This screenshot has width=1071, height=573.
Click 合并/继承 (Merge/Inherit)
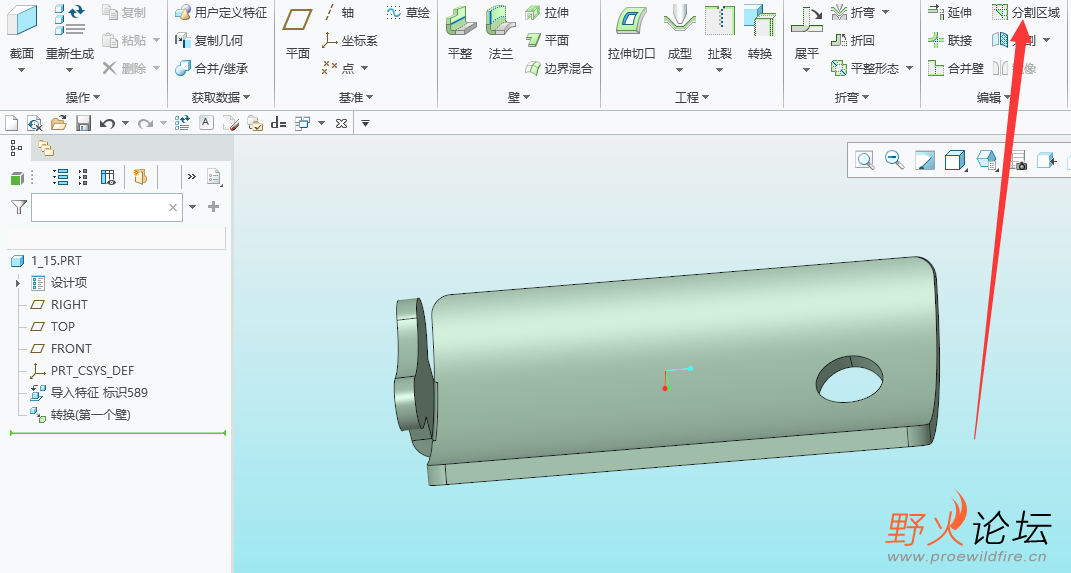coord(212,68)
